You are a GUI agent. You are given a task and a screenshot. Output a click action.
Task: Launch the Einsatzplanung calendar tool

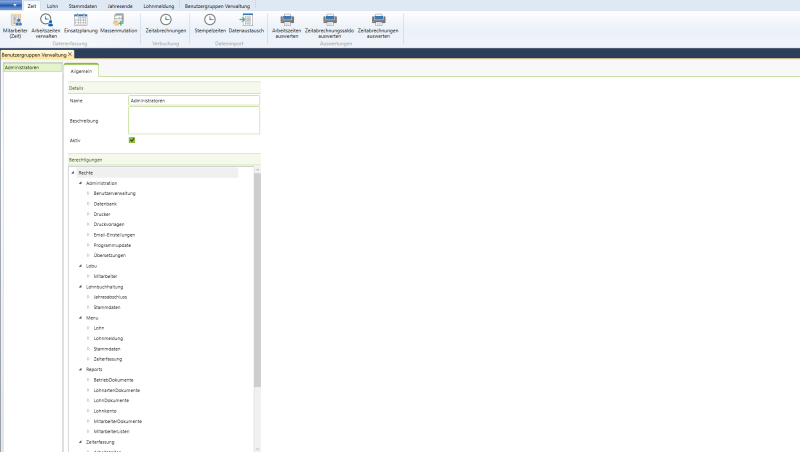81,23
